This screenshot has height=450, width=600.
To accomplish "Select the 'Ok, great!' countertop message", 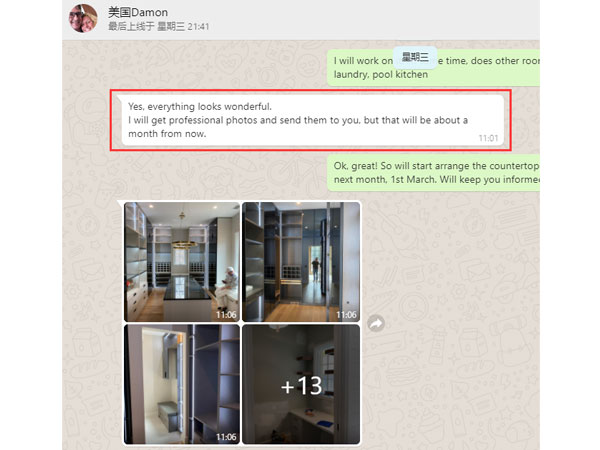I will pyautogui.click(x=433, y=173).
